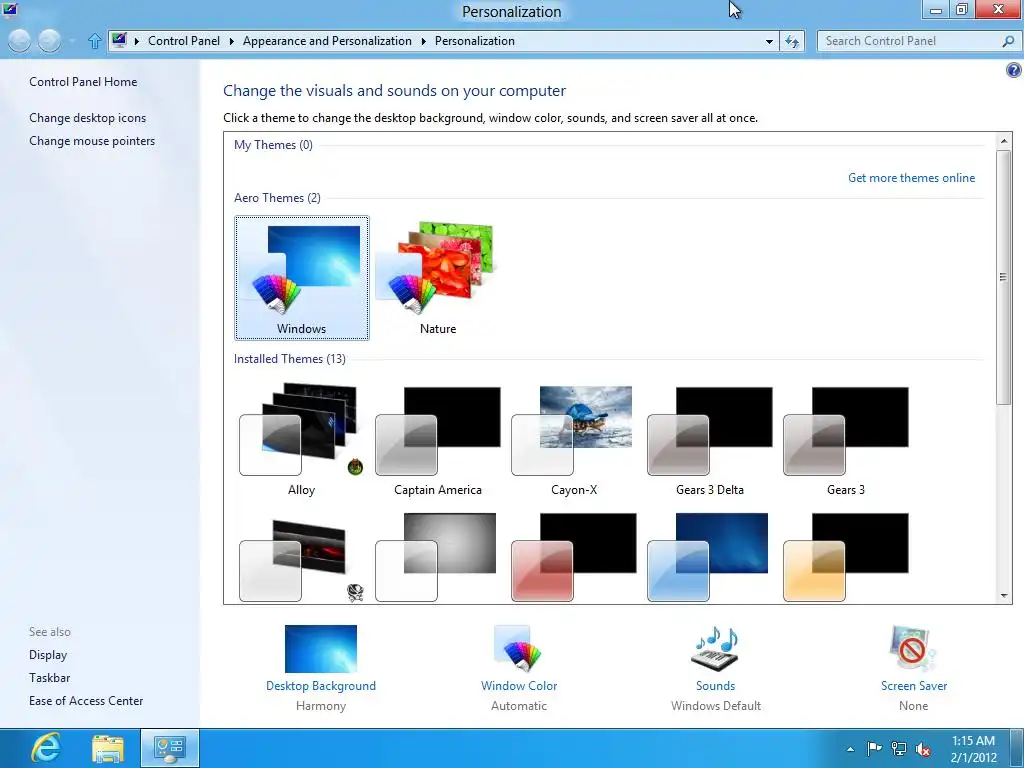The height and width of the screenshot is (768, 1024).
Task: Open taskbar clock and date
Action: [x=973, y=749]
